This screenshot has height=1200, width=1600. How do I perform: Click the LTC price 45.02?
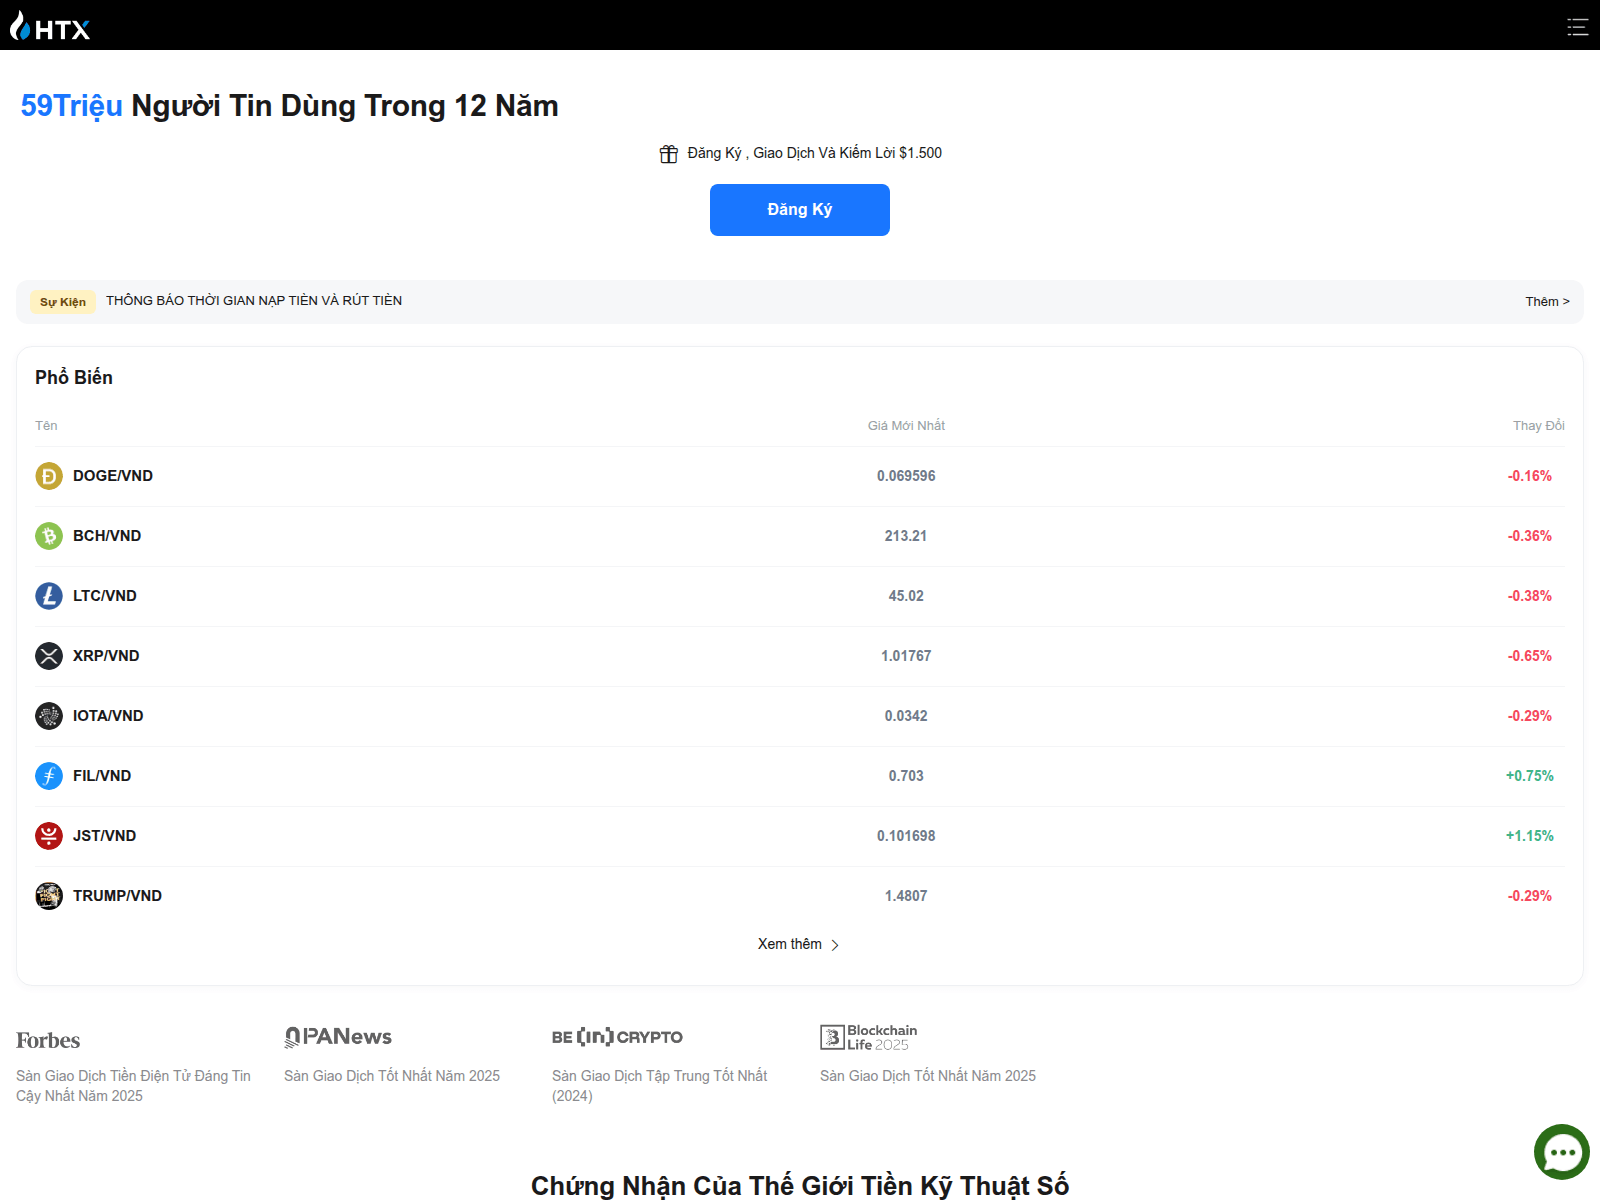click(906, 596)
